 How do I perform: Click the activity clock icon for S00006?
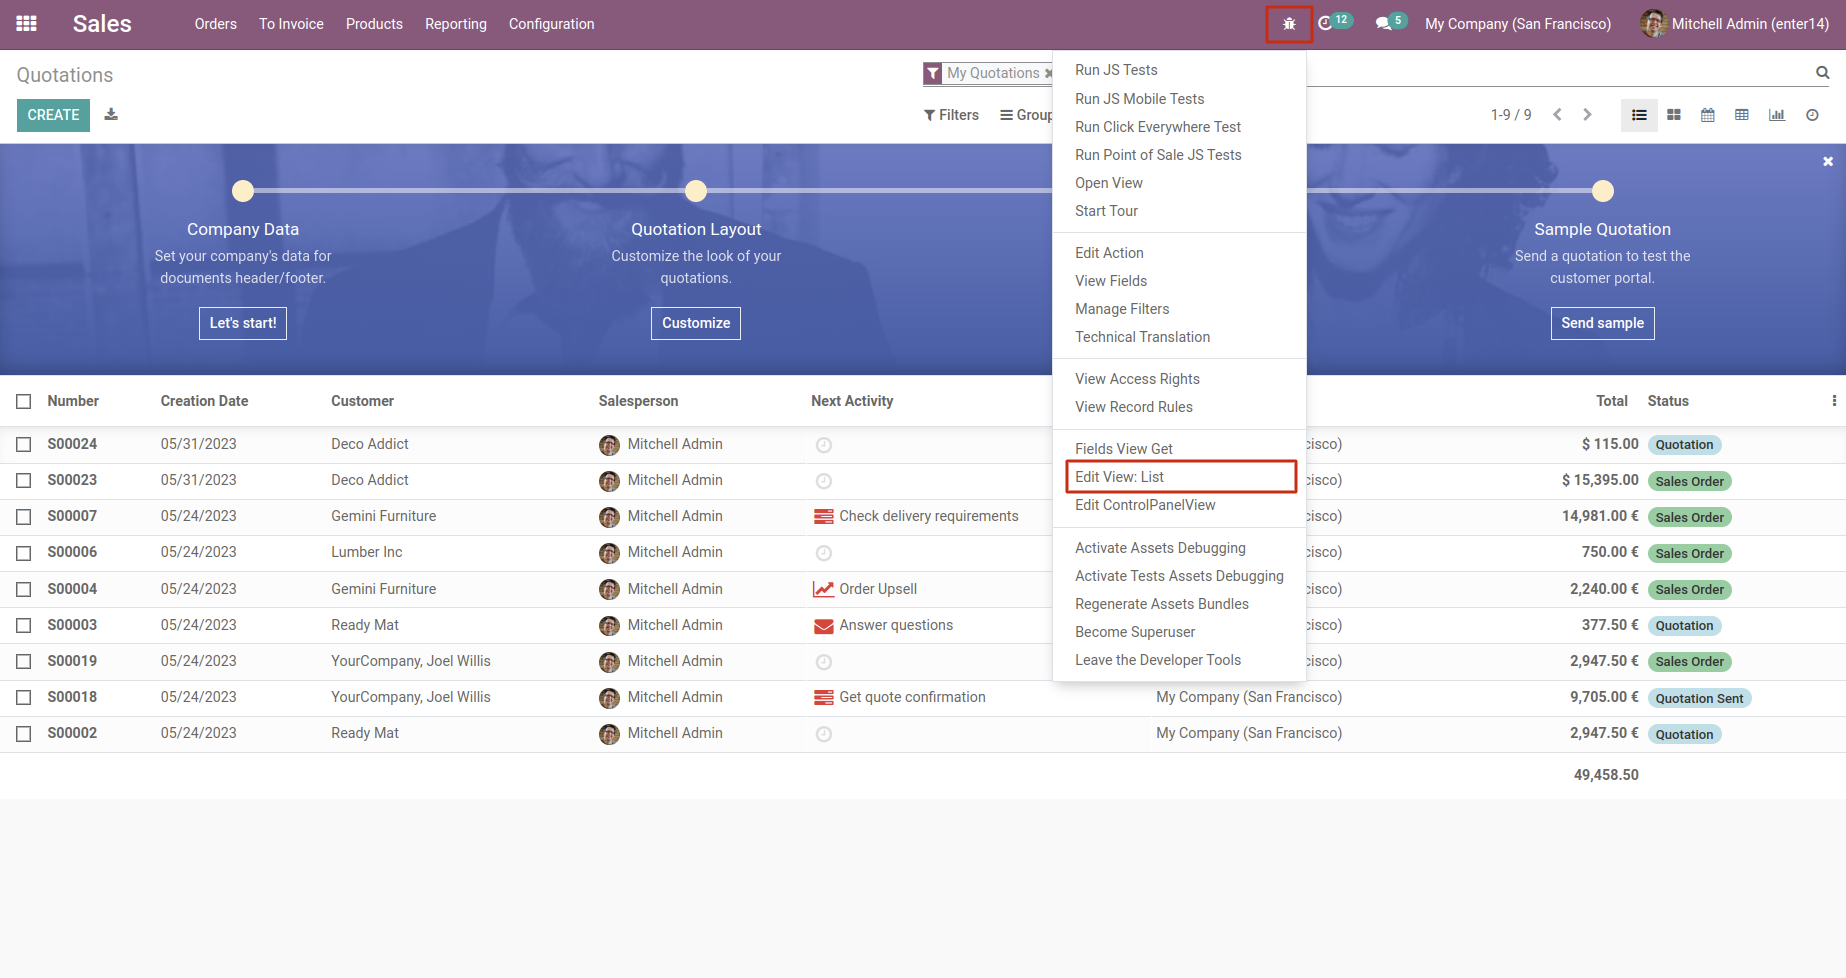pos(824,553)
